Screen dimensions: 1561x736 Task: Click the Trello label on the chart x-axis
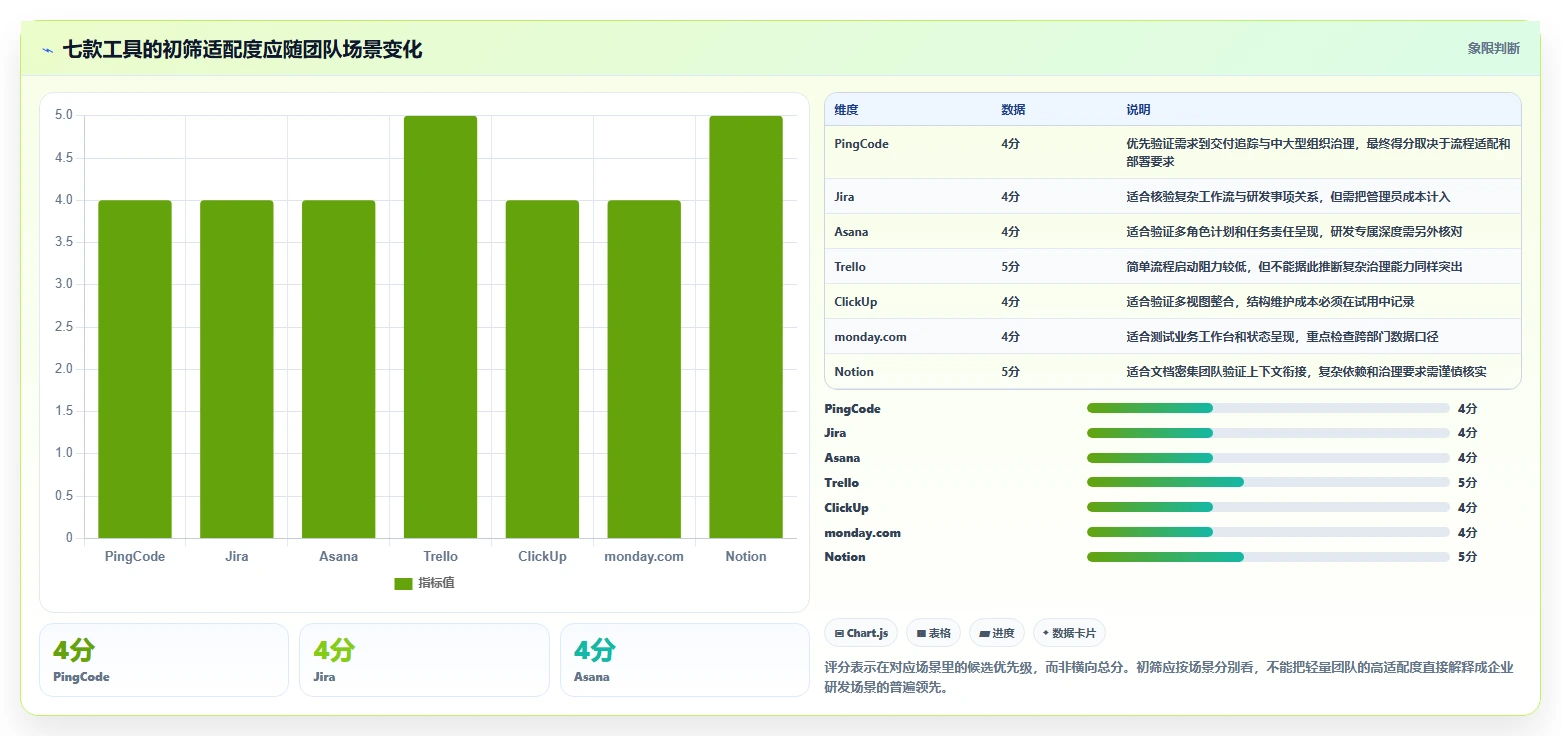[441, 556]
